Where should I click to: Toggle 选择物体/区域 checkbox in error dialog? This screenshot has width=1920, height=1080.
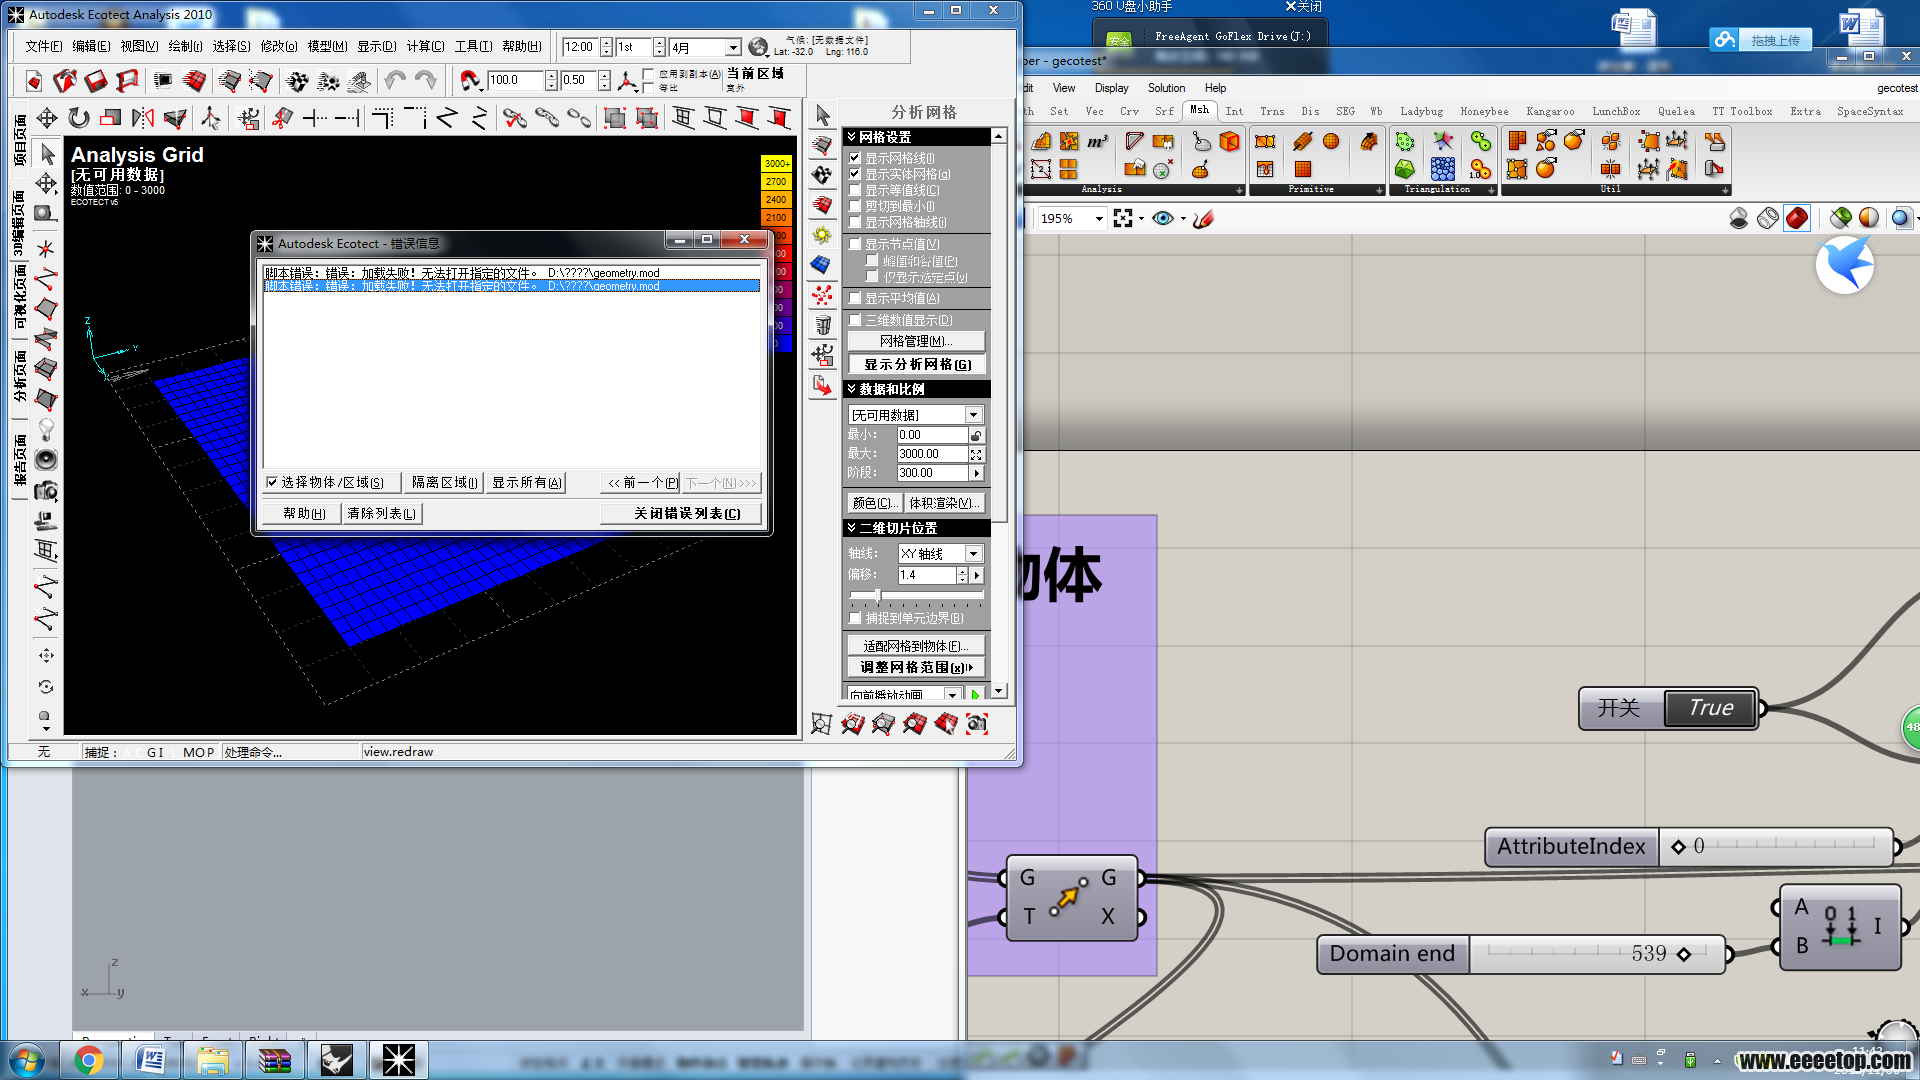pos(271,482)
